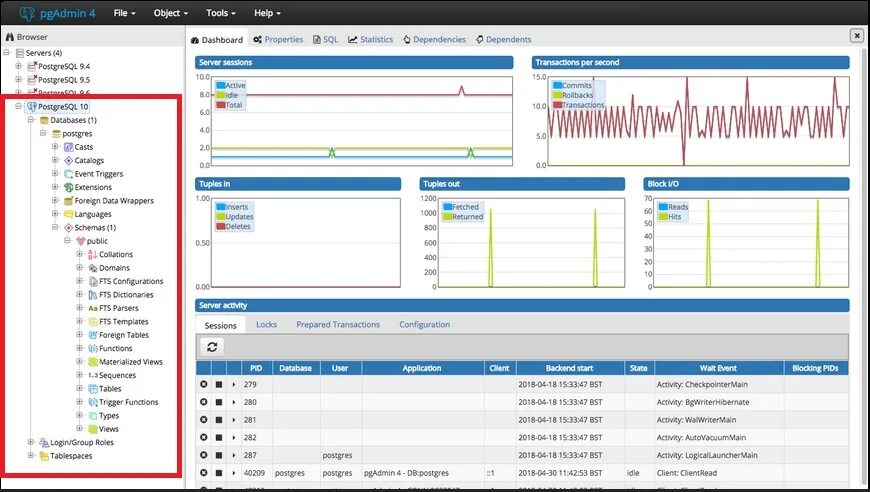
Task: Expand details of the PID 282 row
Action: (234, 438)
